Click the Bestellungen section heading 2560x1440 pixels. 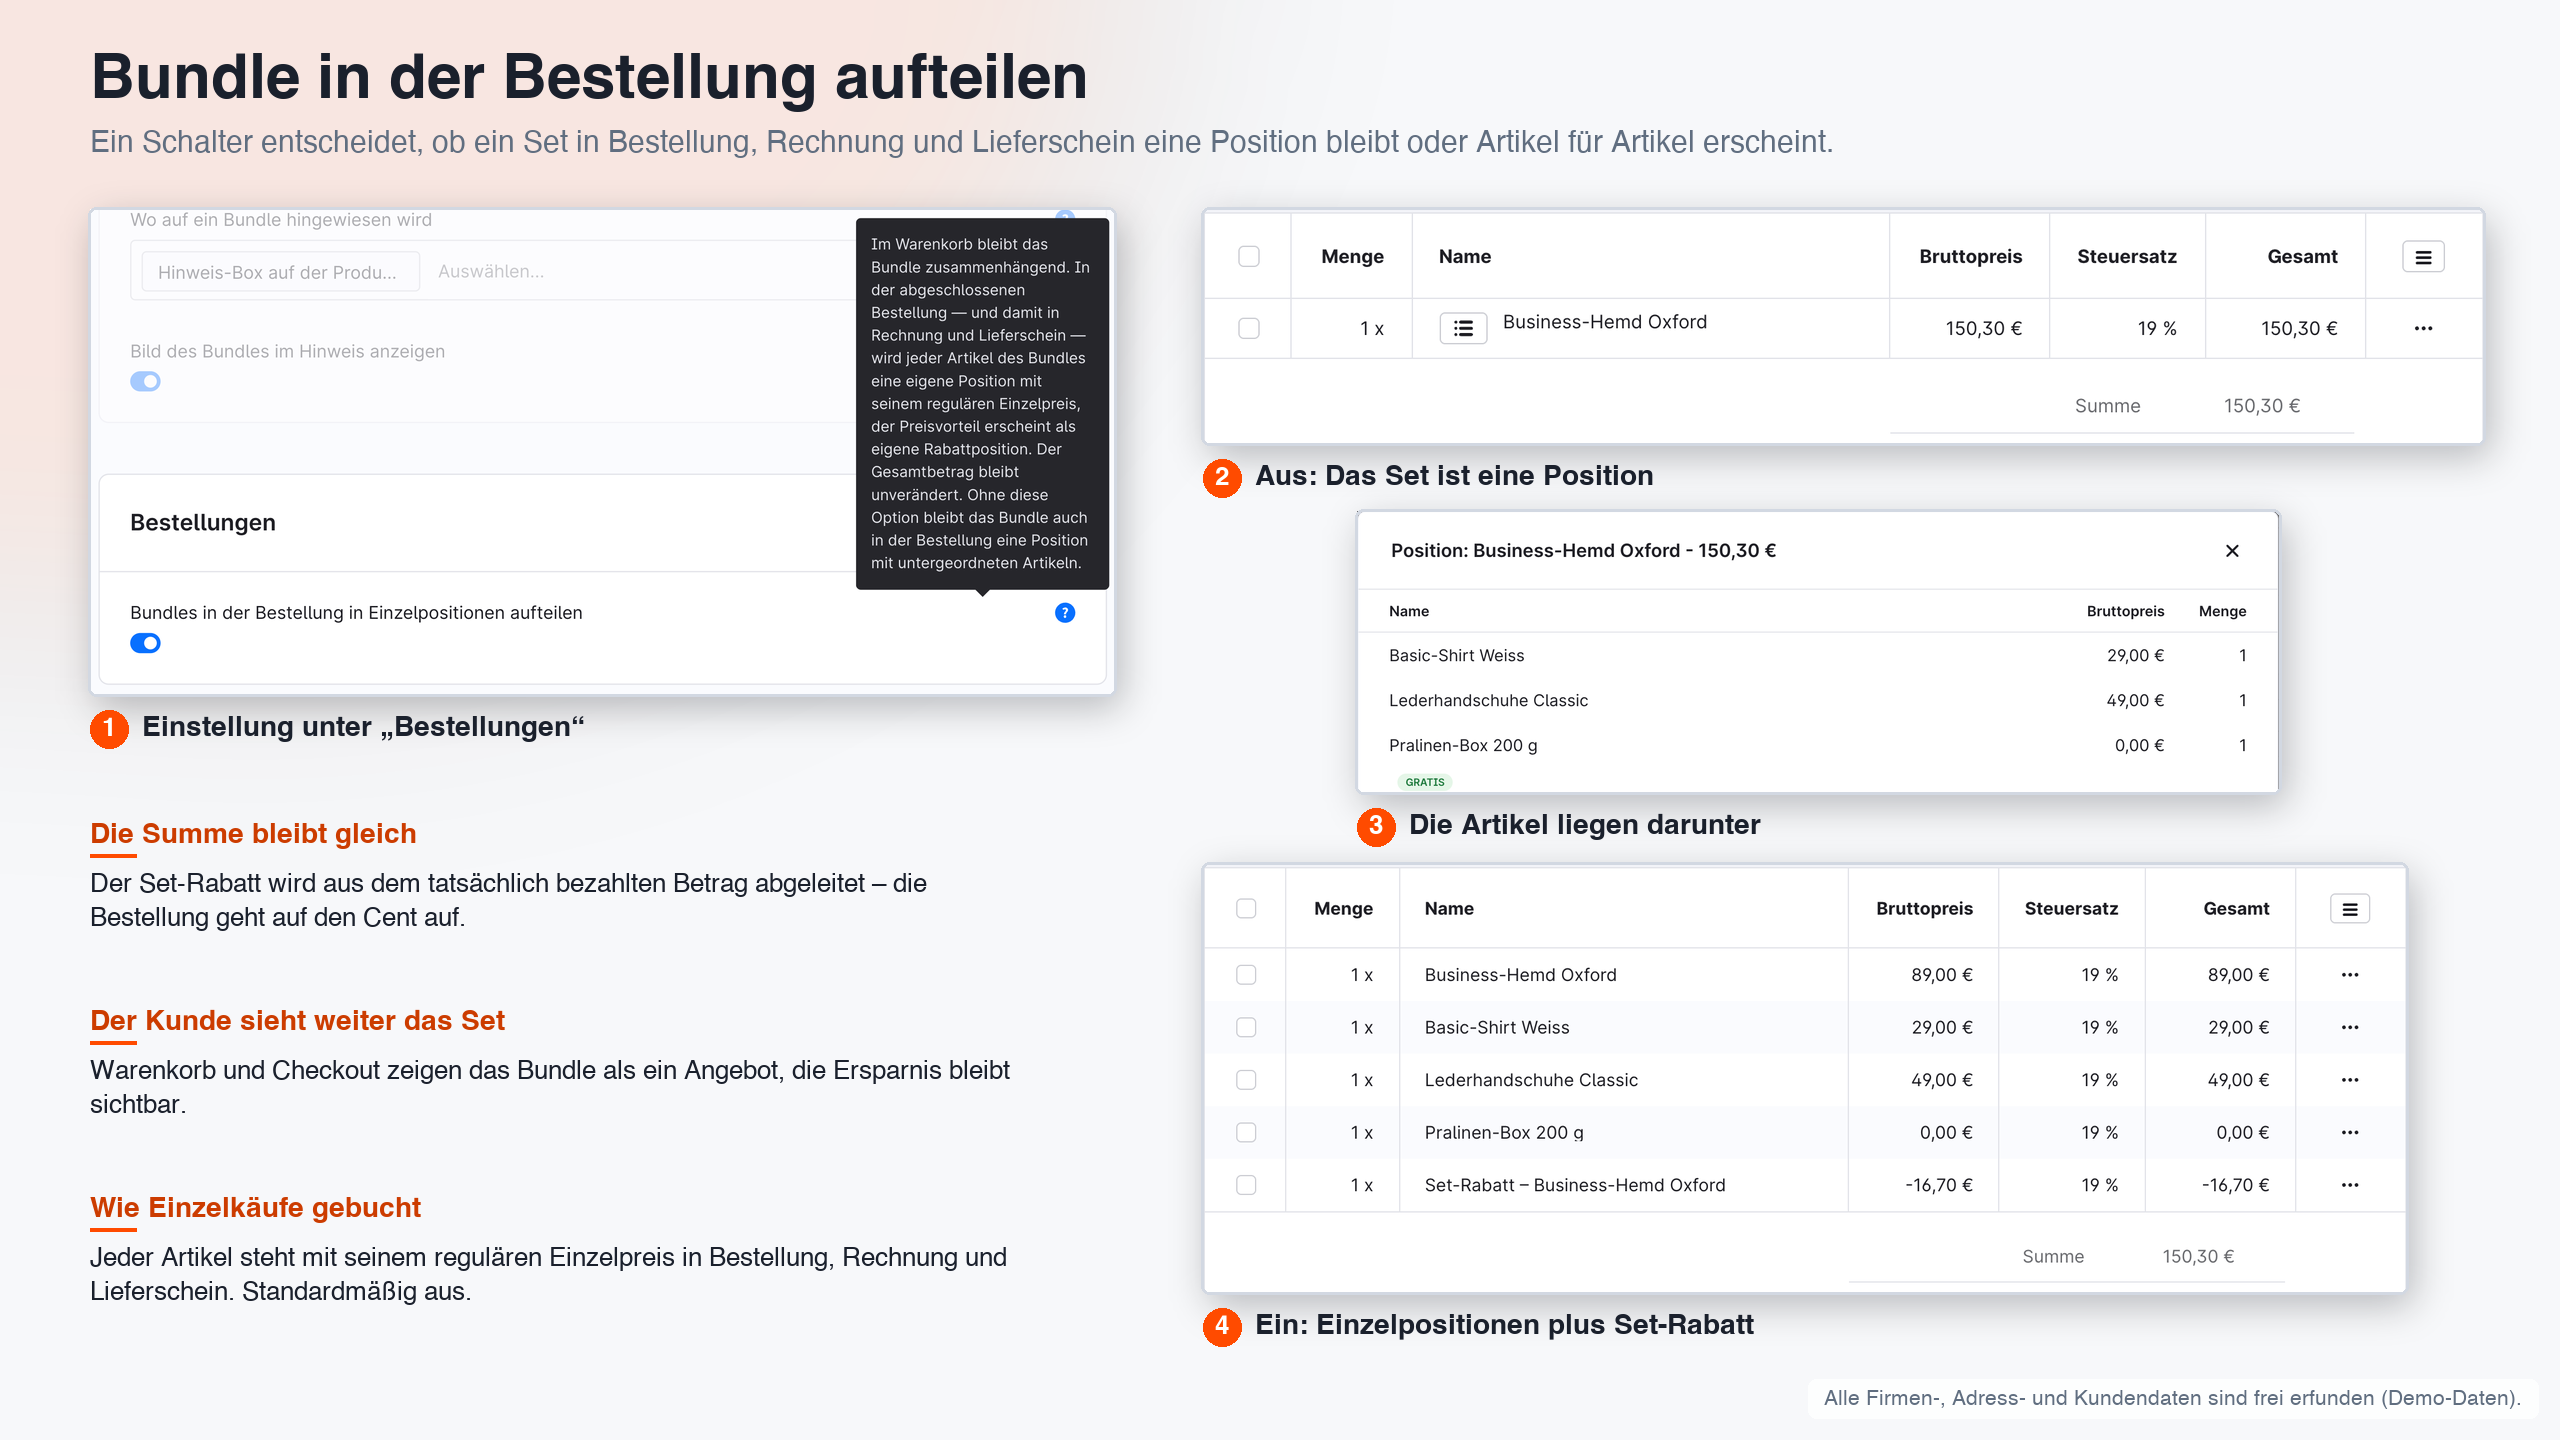(x=203, y=522)
